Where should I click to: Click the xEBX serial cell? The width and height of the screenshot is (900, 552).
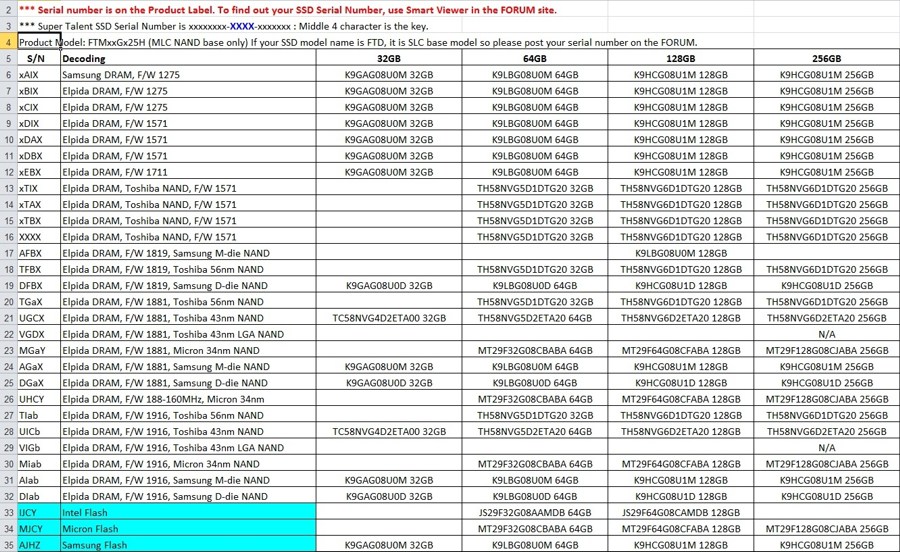click(38, 172)
